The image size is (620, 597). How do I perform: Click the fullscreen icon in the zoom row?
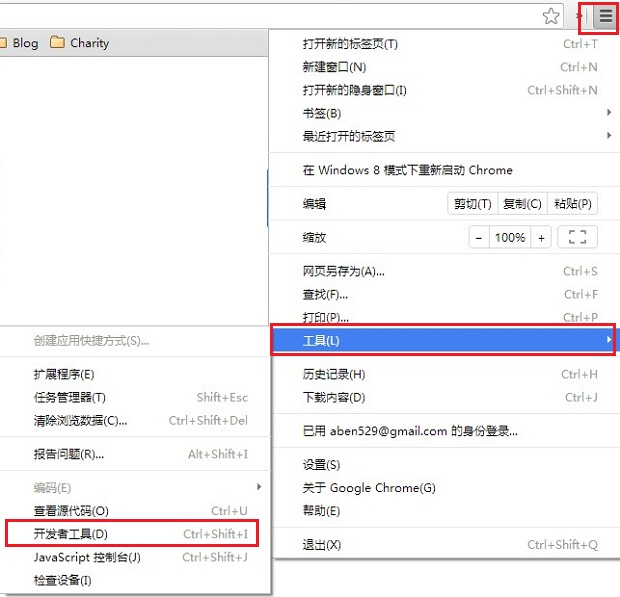click(x=576, y=238)
